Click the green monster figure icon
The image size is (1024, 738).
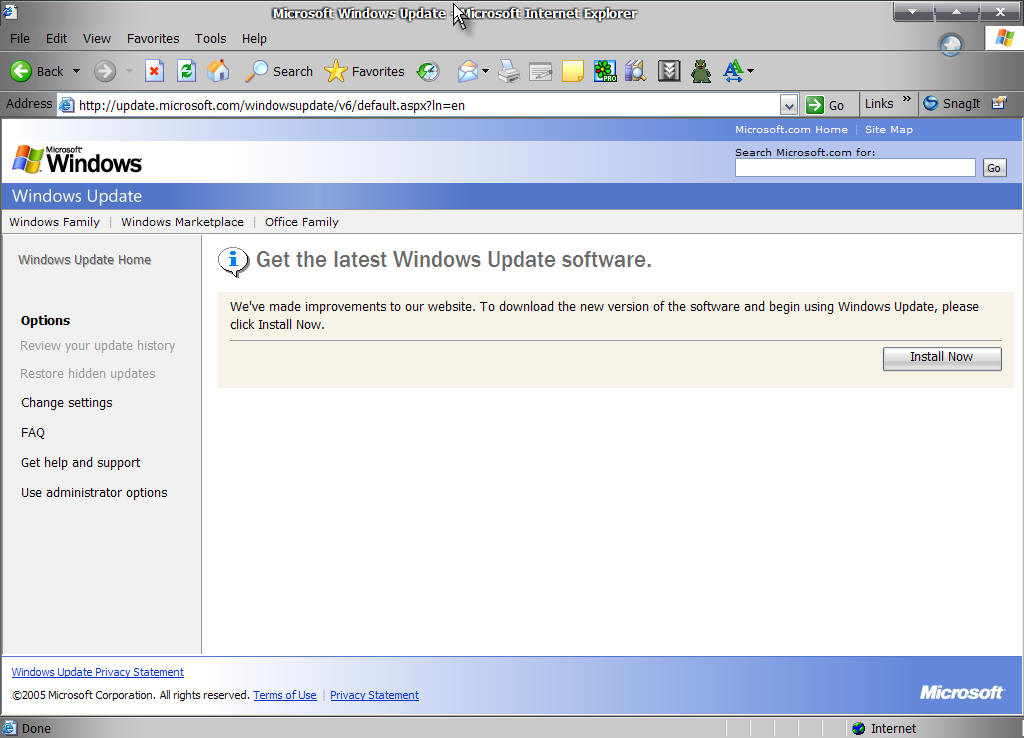(701, 71)
